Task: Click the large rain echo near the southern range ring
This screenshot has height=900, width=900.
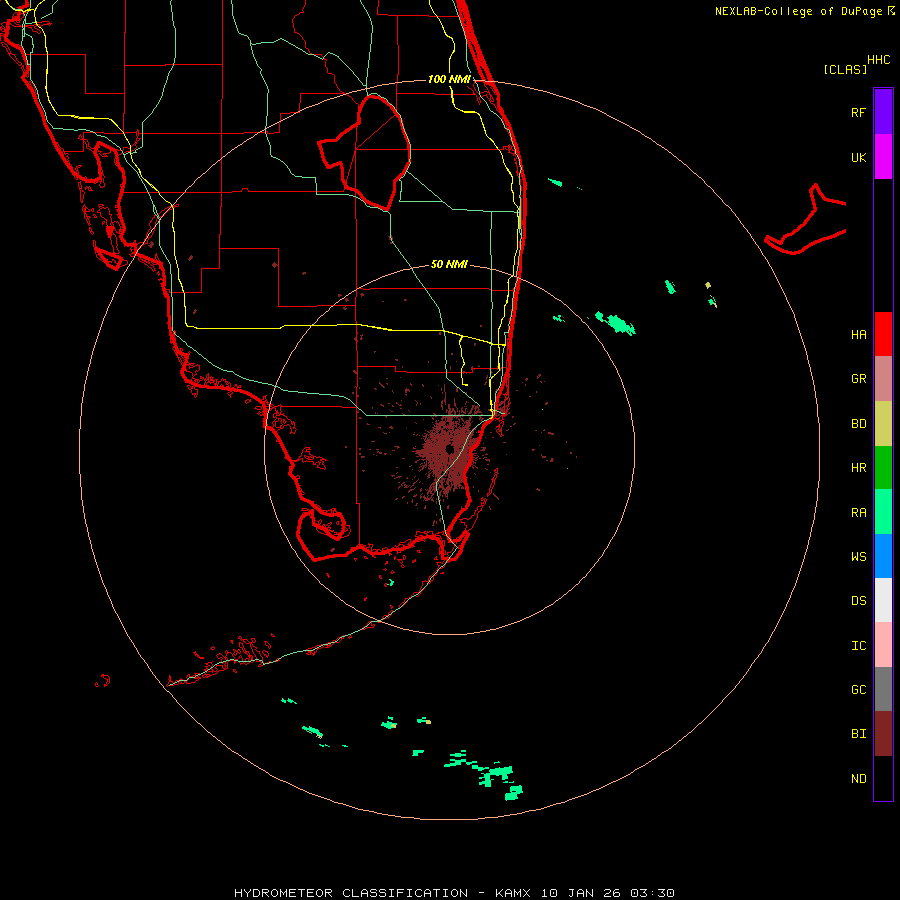Action: tap(495, 774)
